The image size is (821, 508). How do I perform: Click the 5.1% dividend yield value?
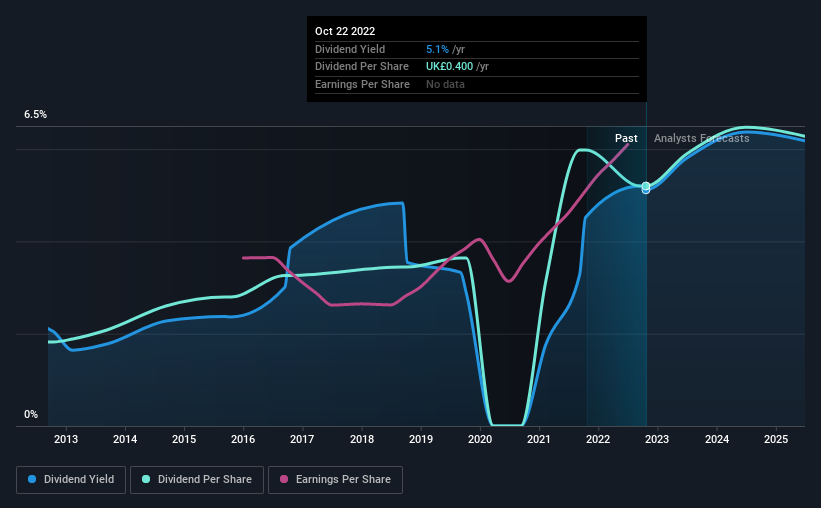(437, 49)
